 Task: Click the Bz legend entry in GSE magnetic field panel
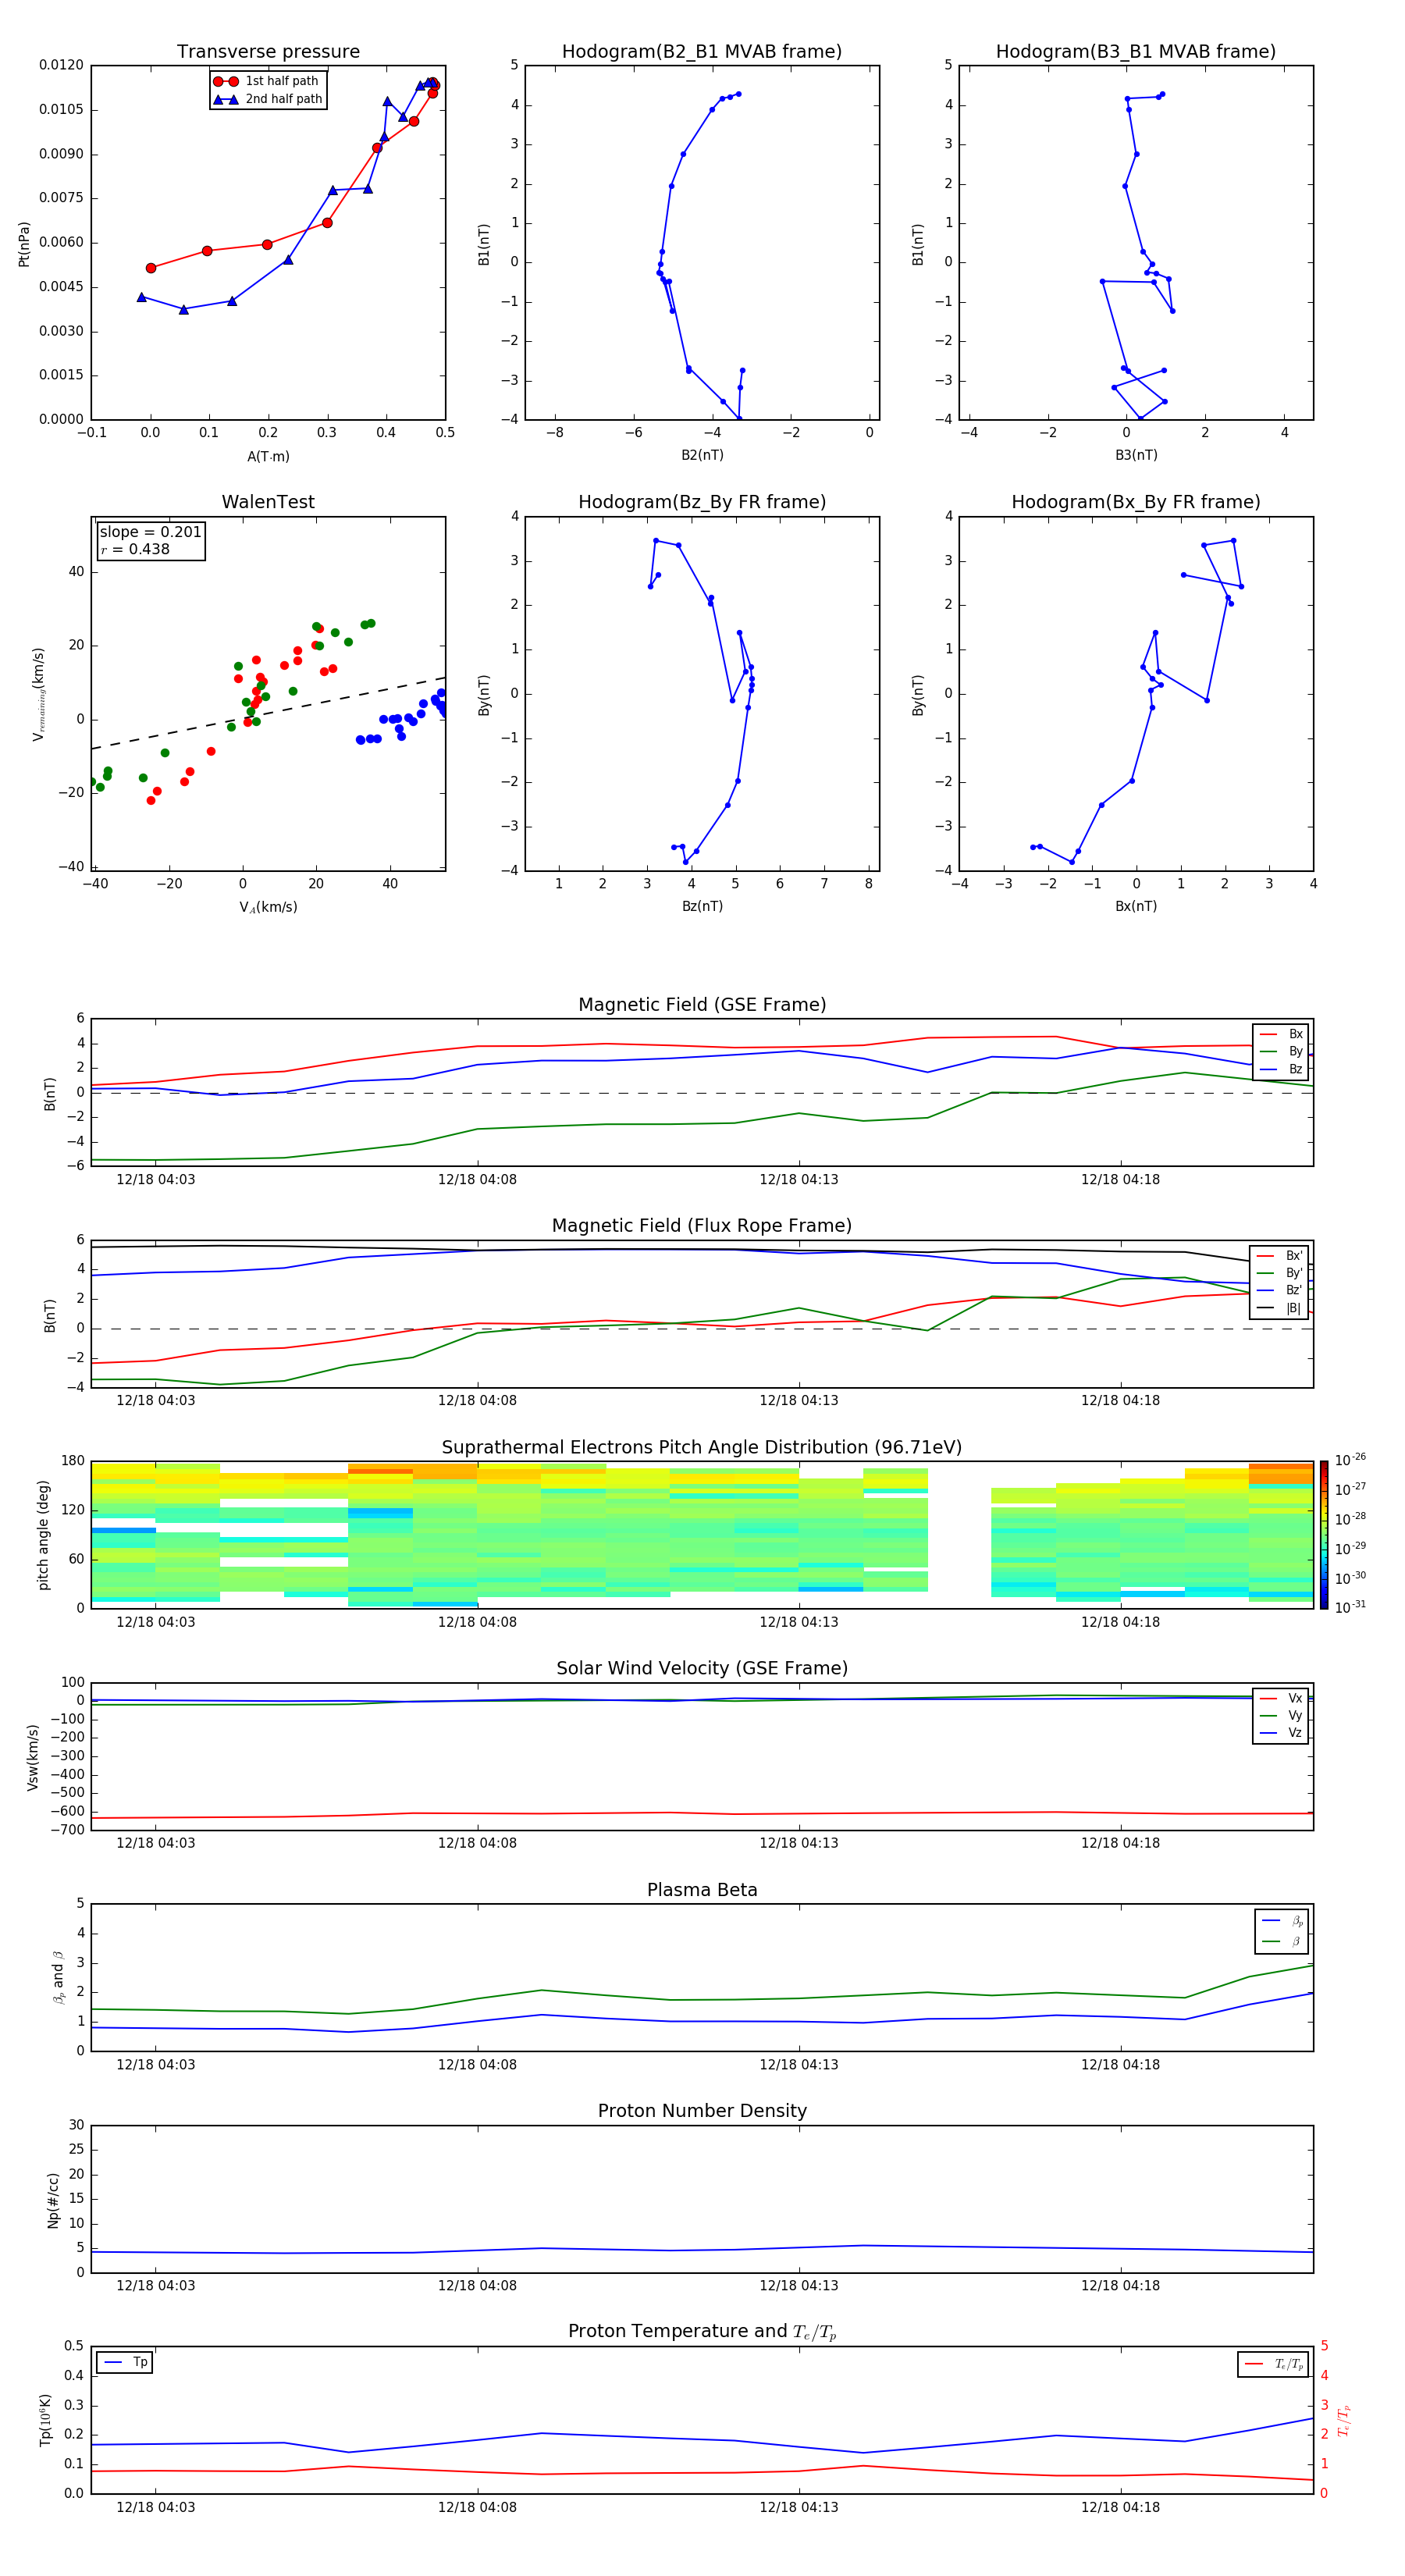1281,1070
